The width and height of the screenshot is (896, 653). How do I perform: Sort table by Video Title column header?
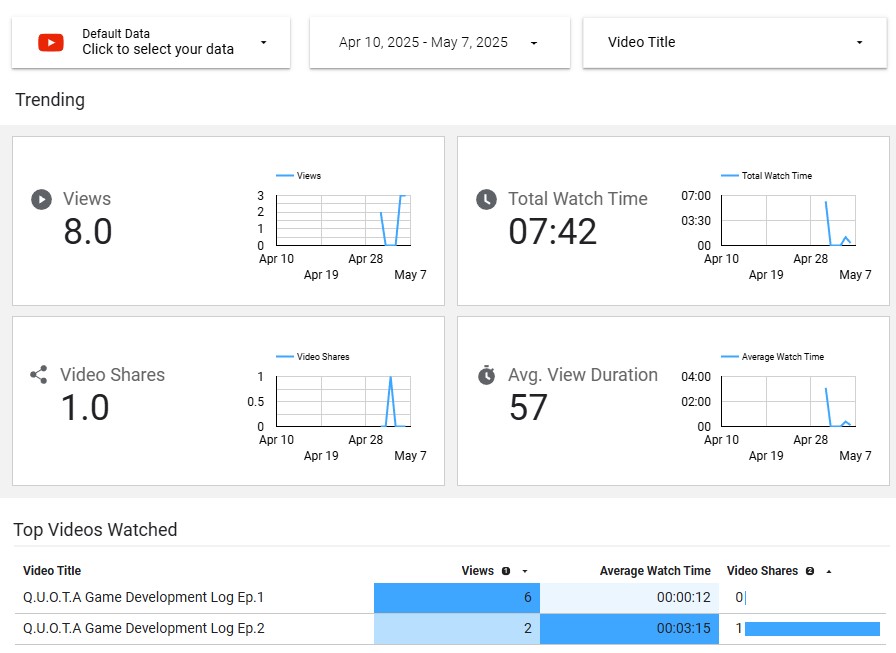point(52,571)
